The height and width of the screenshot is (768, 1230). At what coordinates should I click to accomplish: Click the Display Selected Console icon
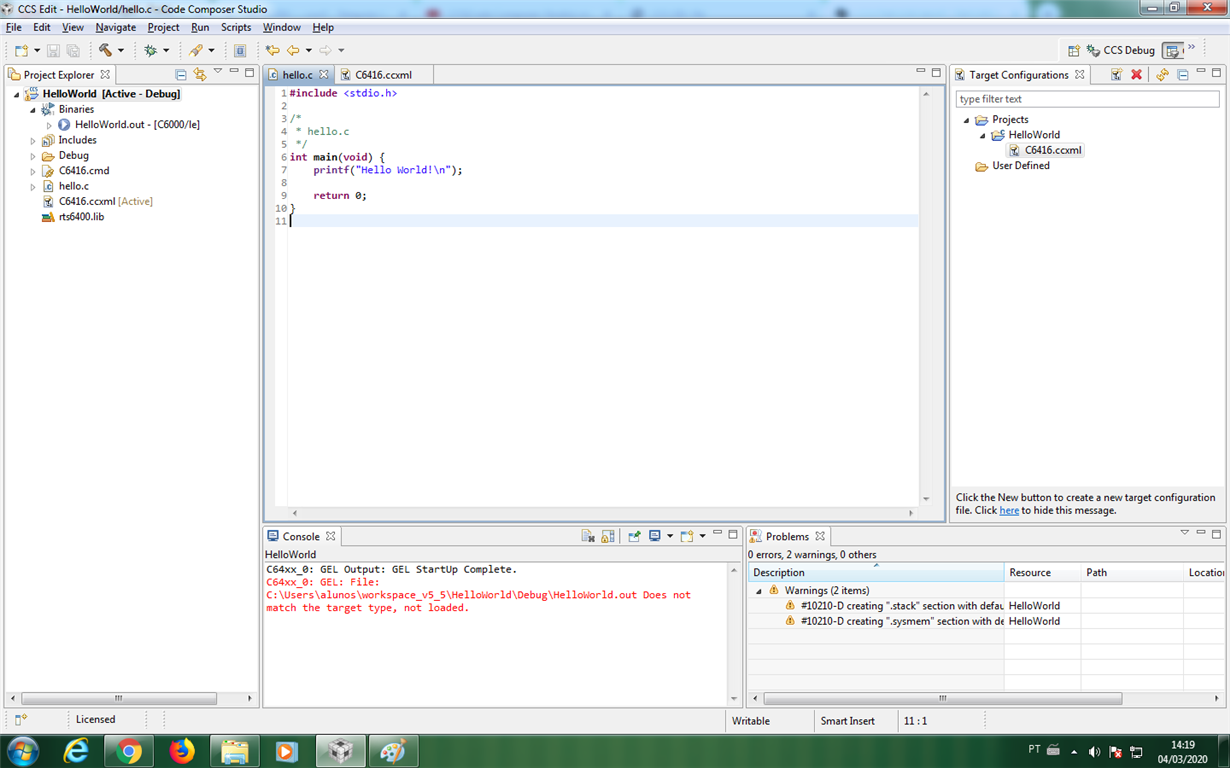tap(654, 537)
